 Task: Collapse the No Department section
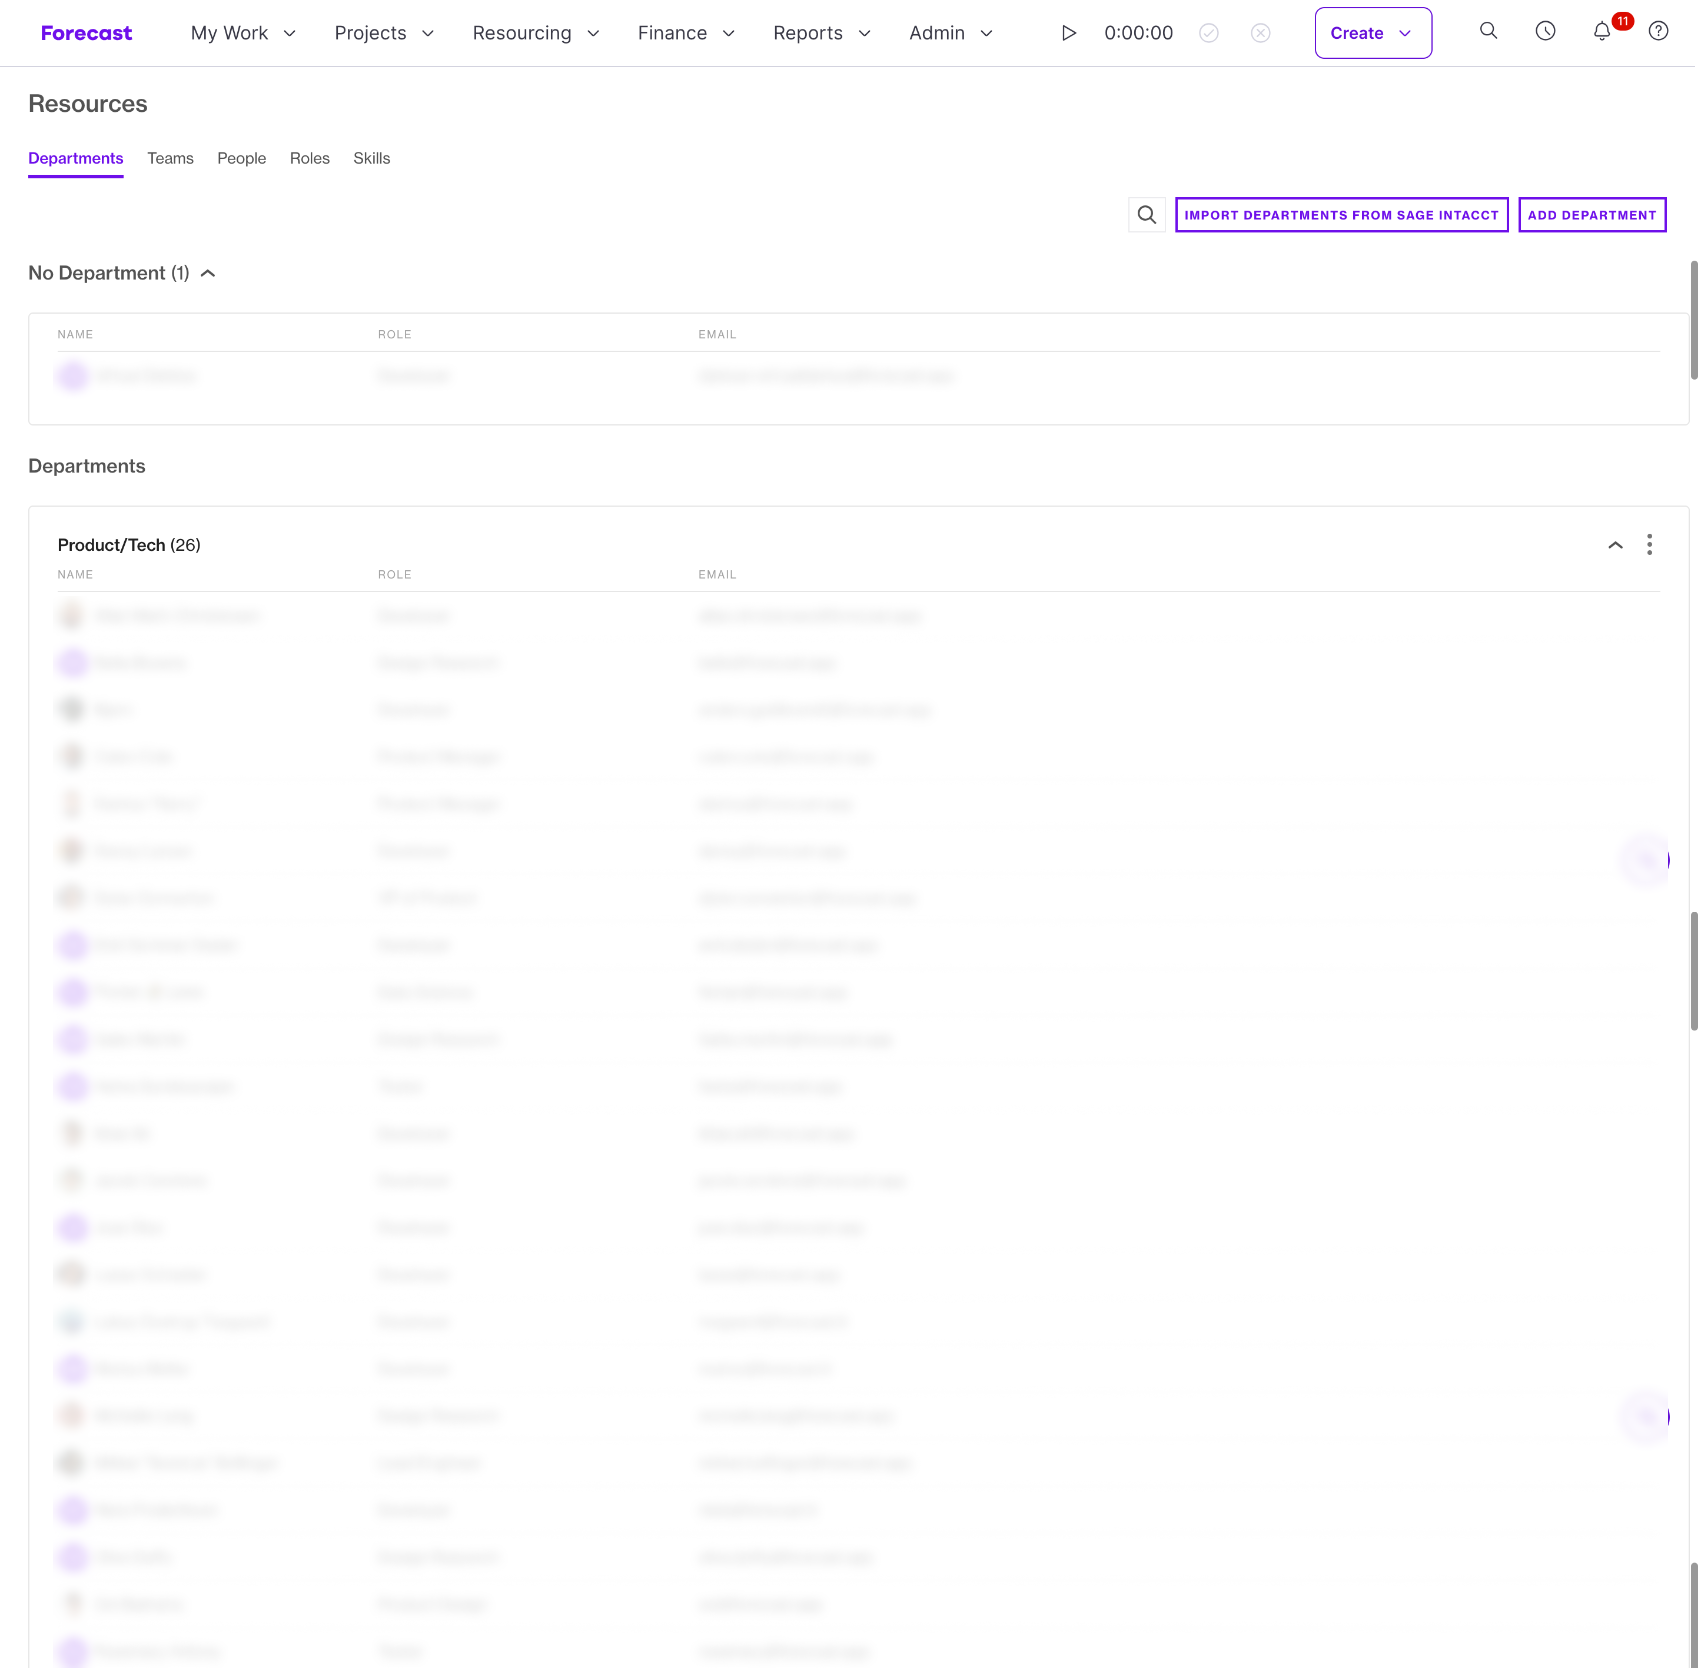[x=208, y=273]
